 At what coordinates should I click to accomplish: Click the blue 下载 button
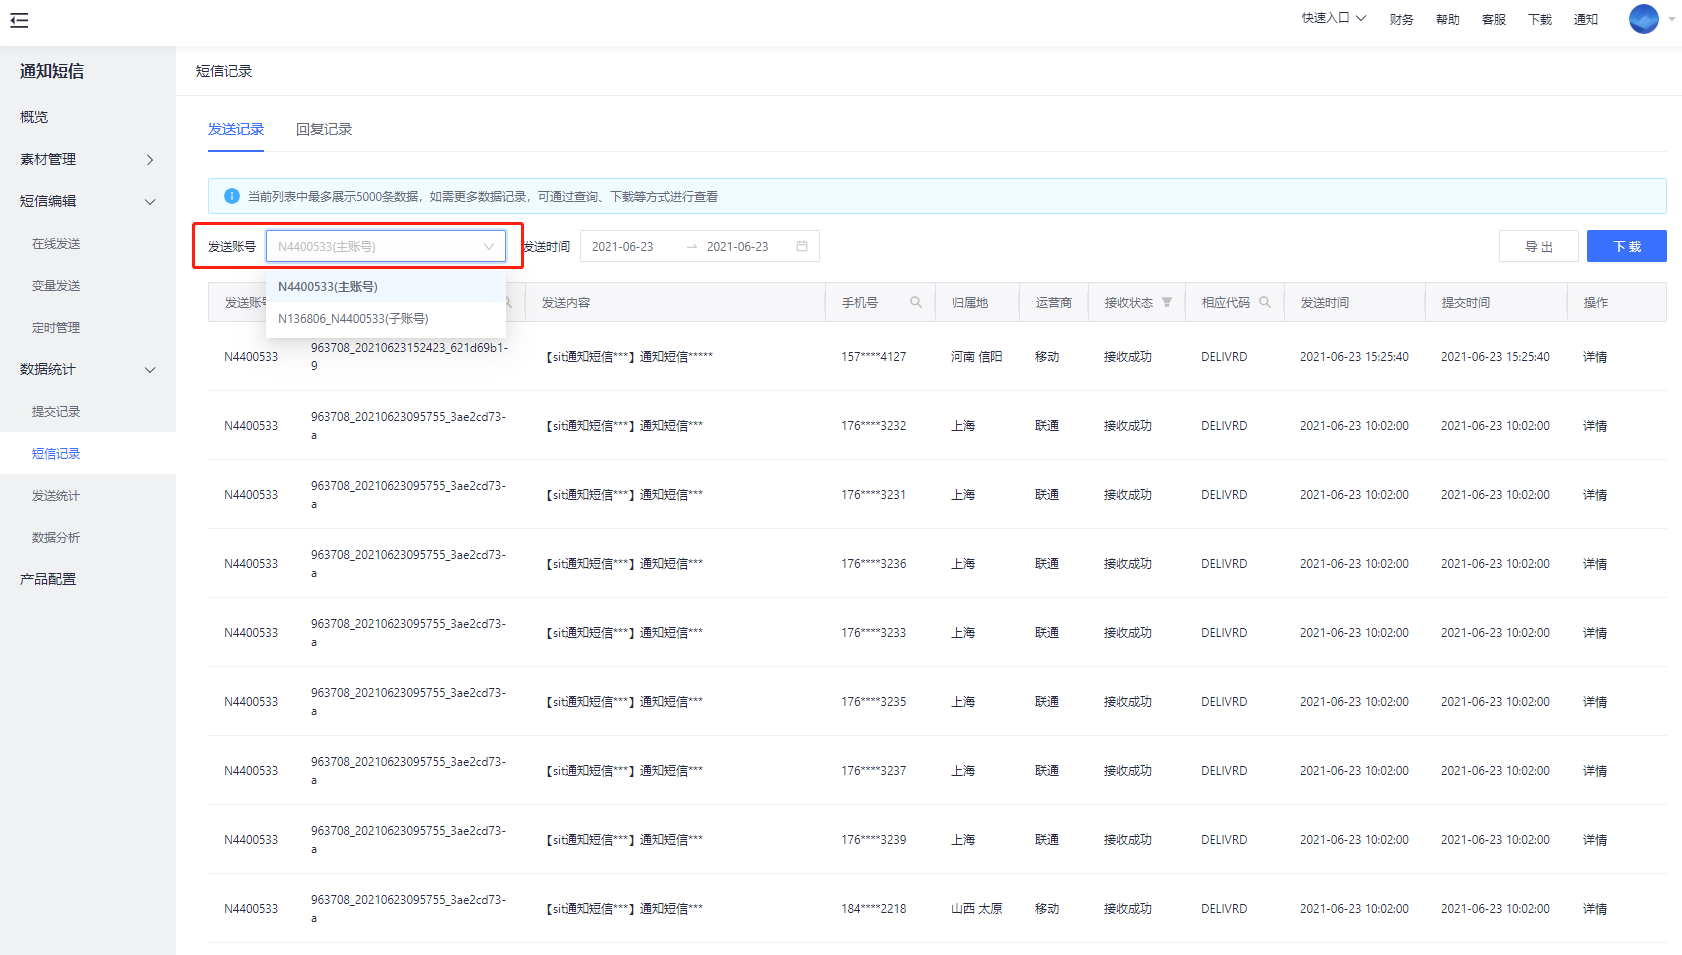1626,246
